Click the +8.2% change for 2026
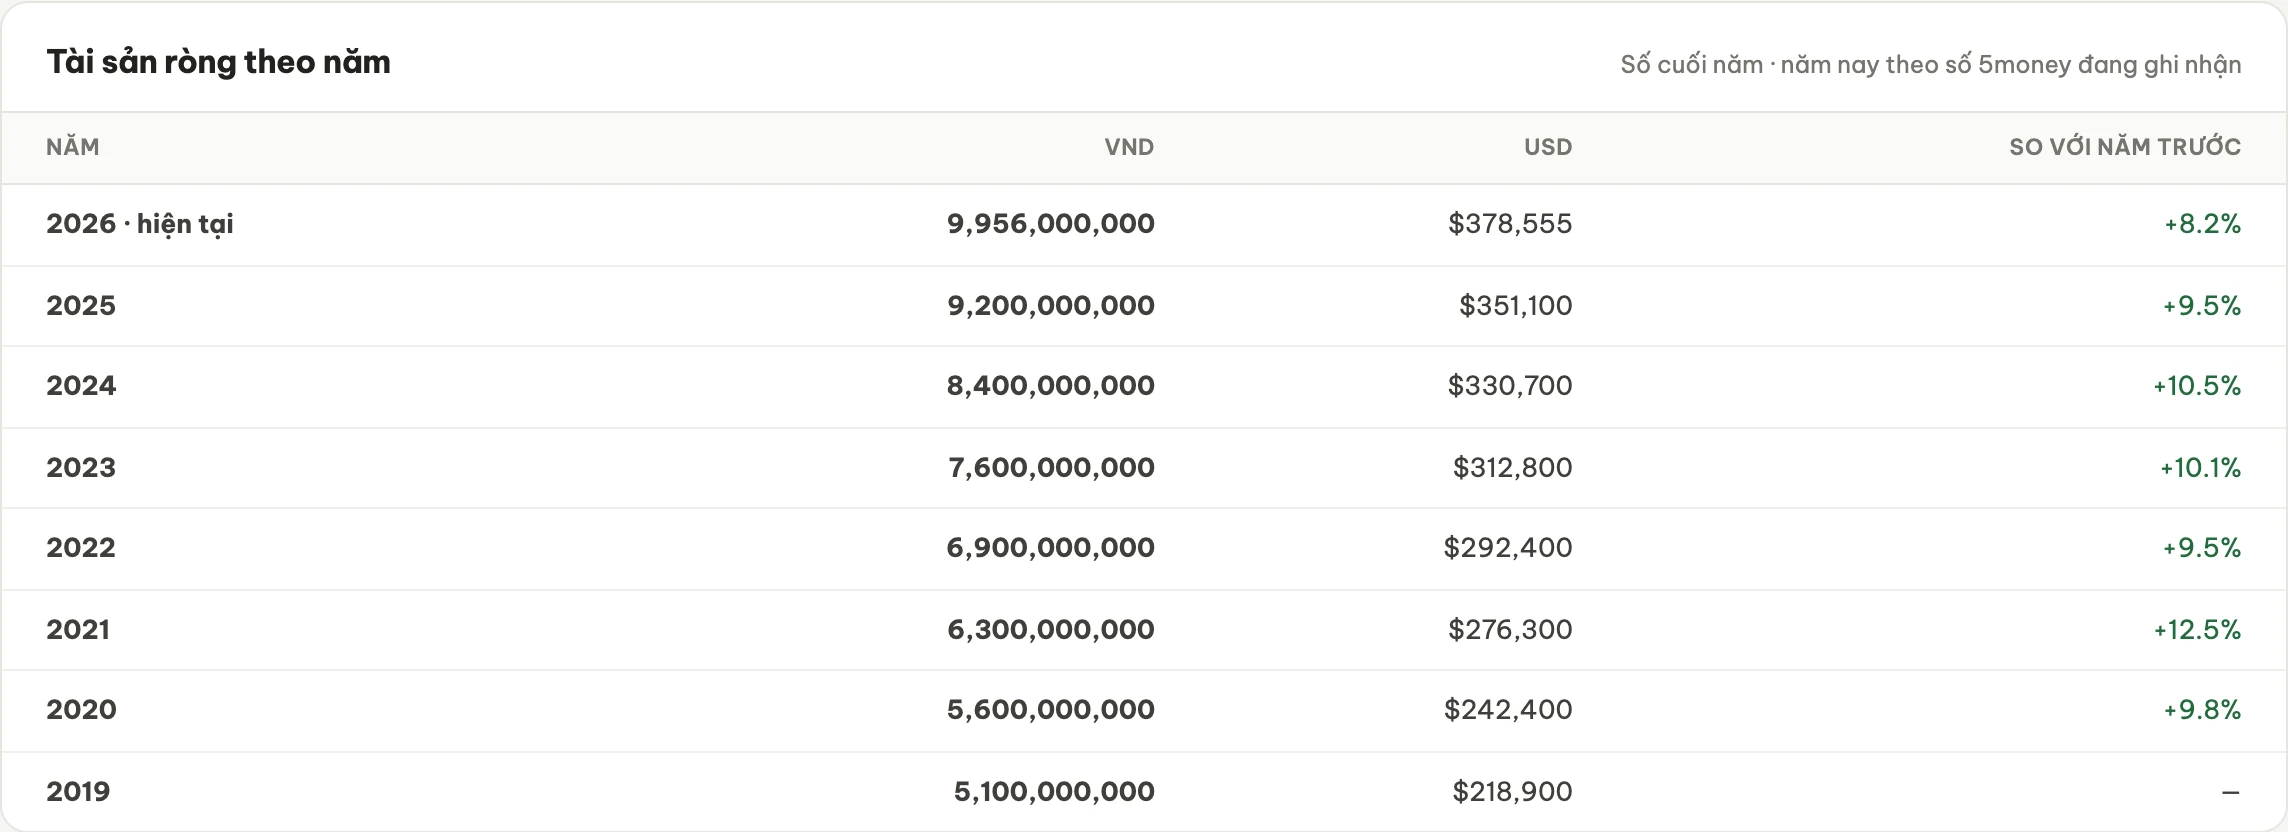This screenshot has height=832, width=2288. [2203, 224]
